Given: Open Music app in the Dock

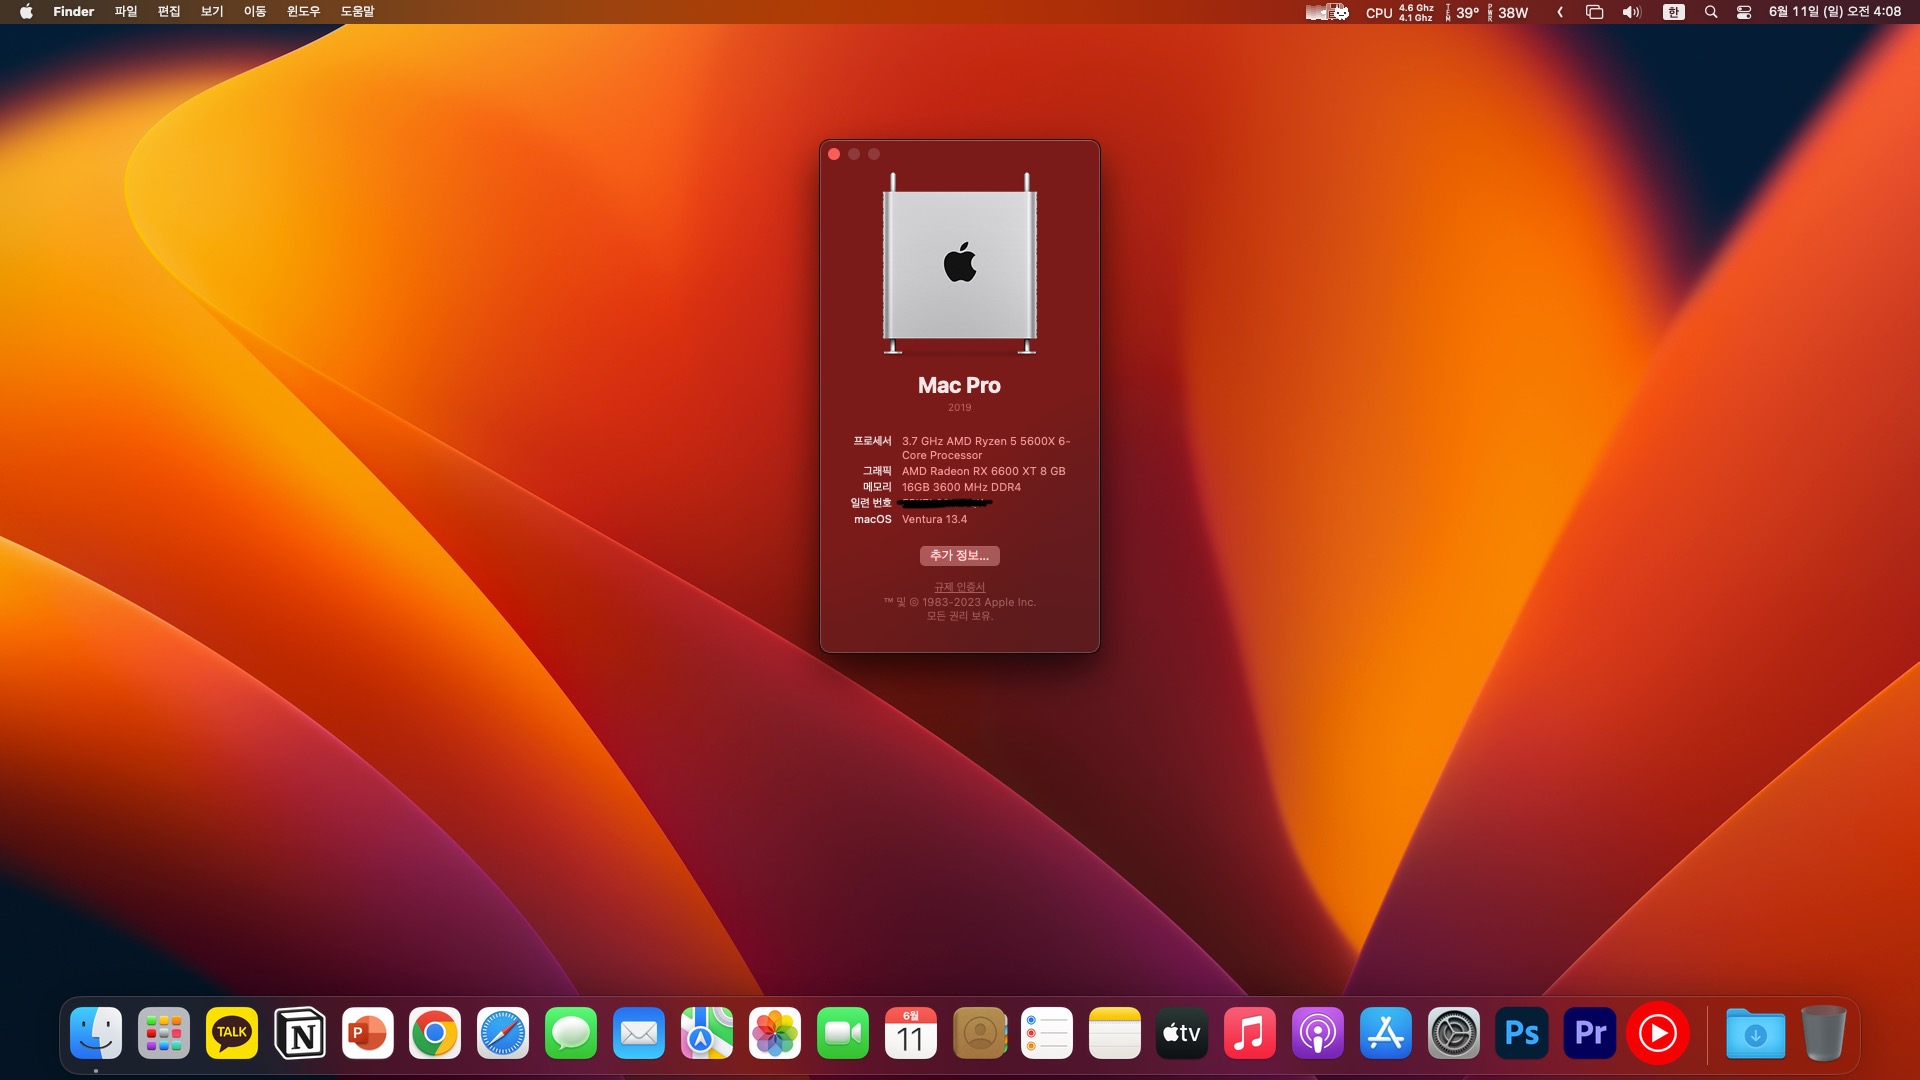Looking at the screenshot, I should pyautogui.click(x=1250, y=1033).
